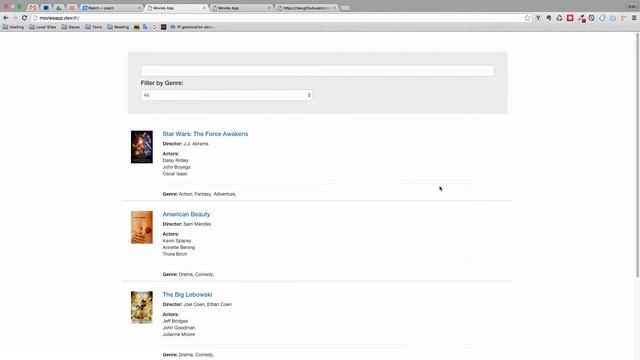Open the Hosting bookmarks folder

tap(13, 27)
